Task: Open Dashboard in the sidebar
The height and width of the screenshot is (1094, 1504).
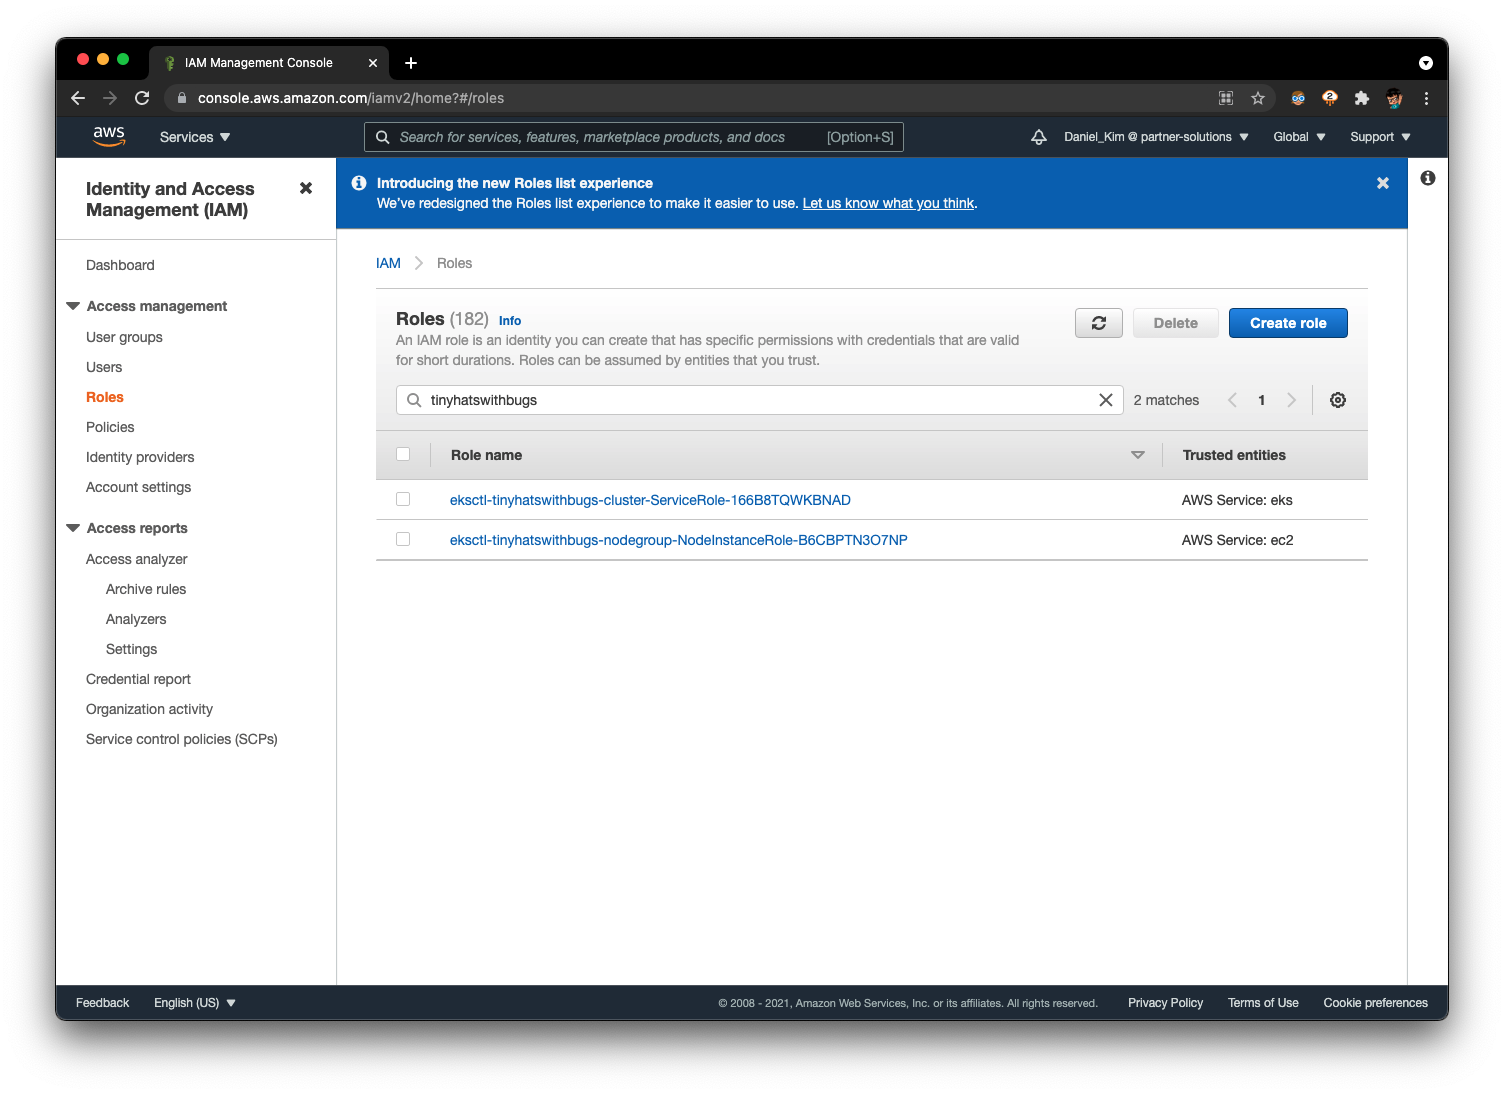Action: pyautogui.click(x=120, y=265)
